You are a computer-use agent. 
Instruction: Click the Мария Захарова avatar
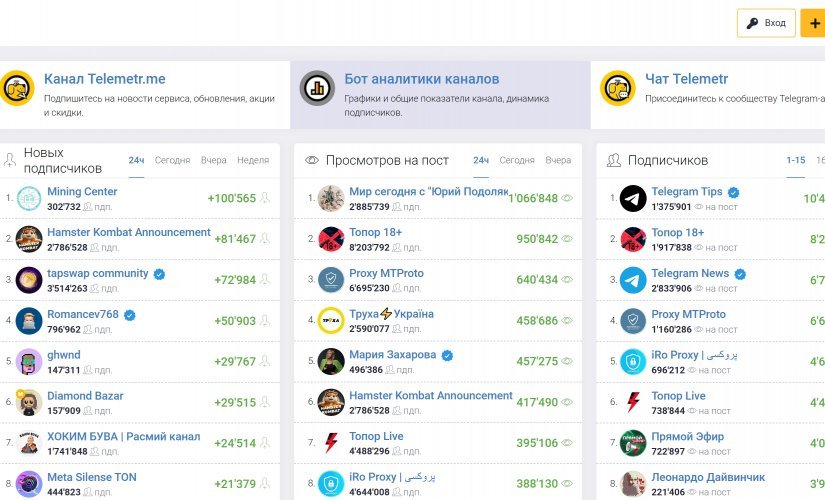click(331, 362)
